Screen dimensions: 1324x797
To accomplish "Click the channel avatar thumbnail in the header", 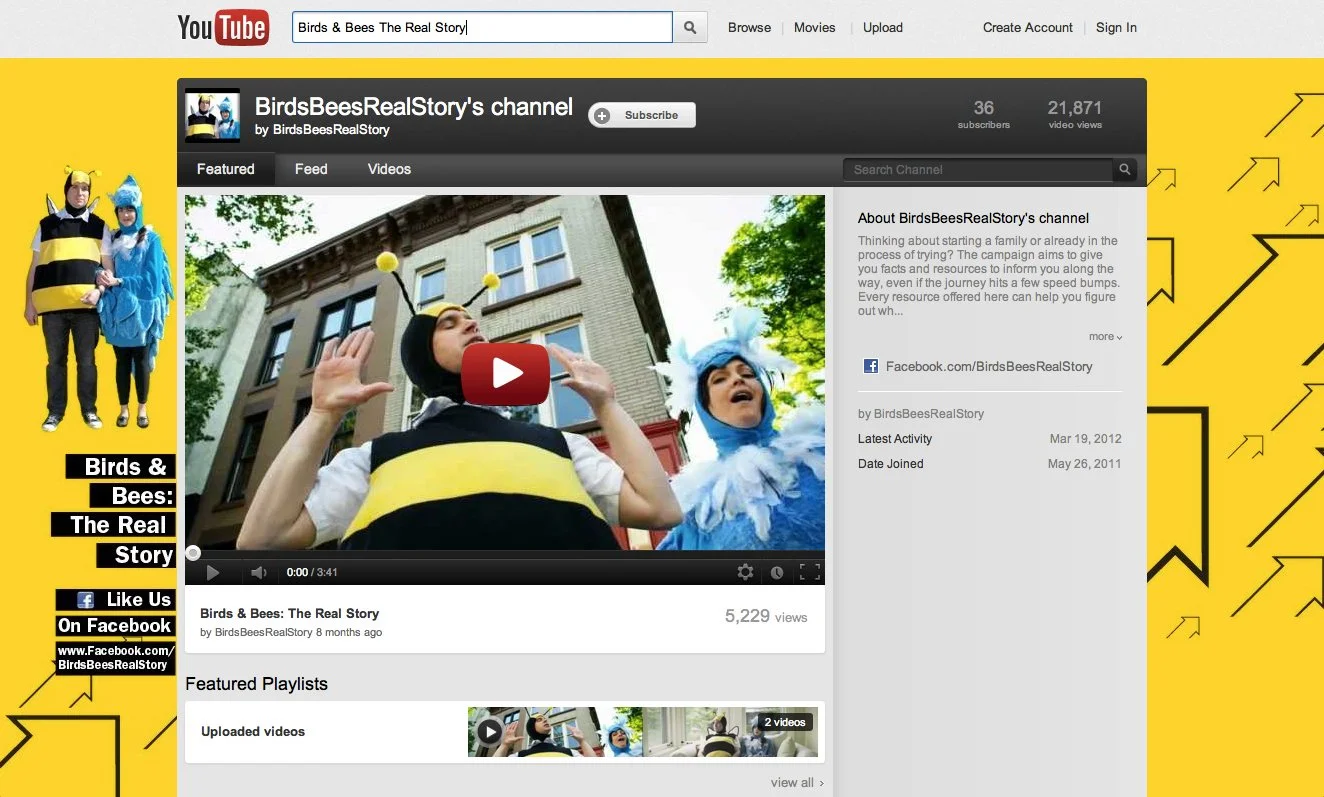I will coord(212,116).
